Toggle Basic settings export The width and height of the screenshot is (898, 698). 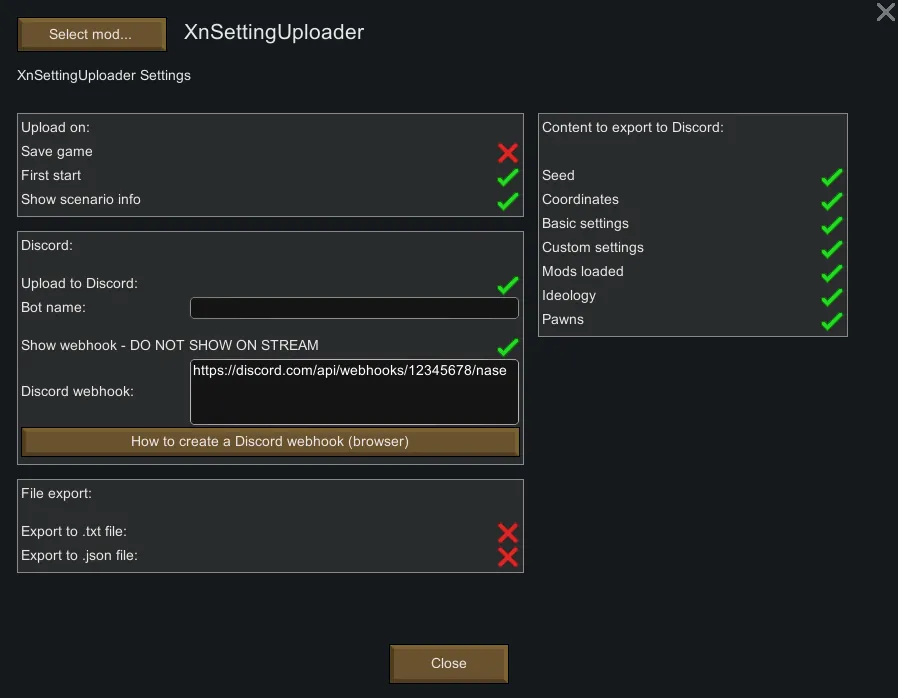coord(832,225)
